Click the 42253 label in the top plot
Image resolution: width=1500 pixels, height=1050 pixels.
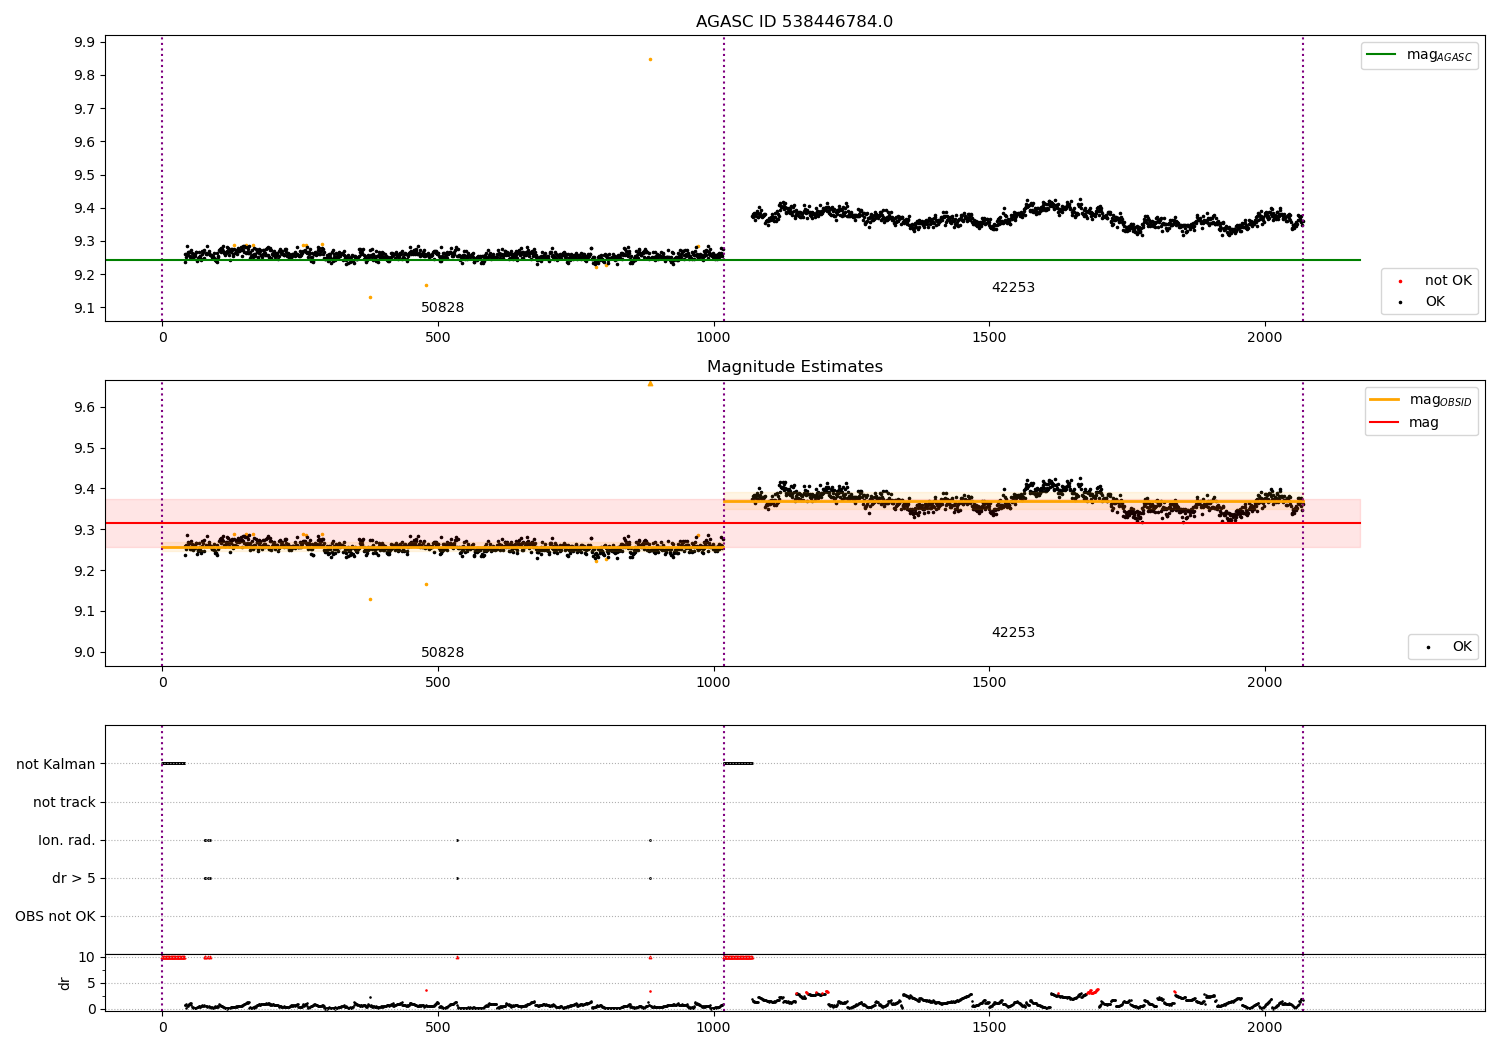point(1013,288)
